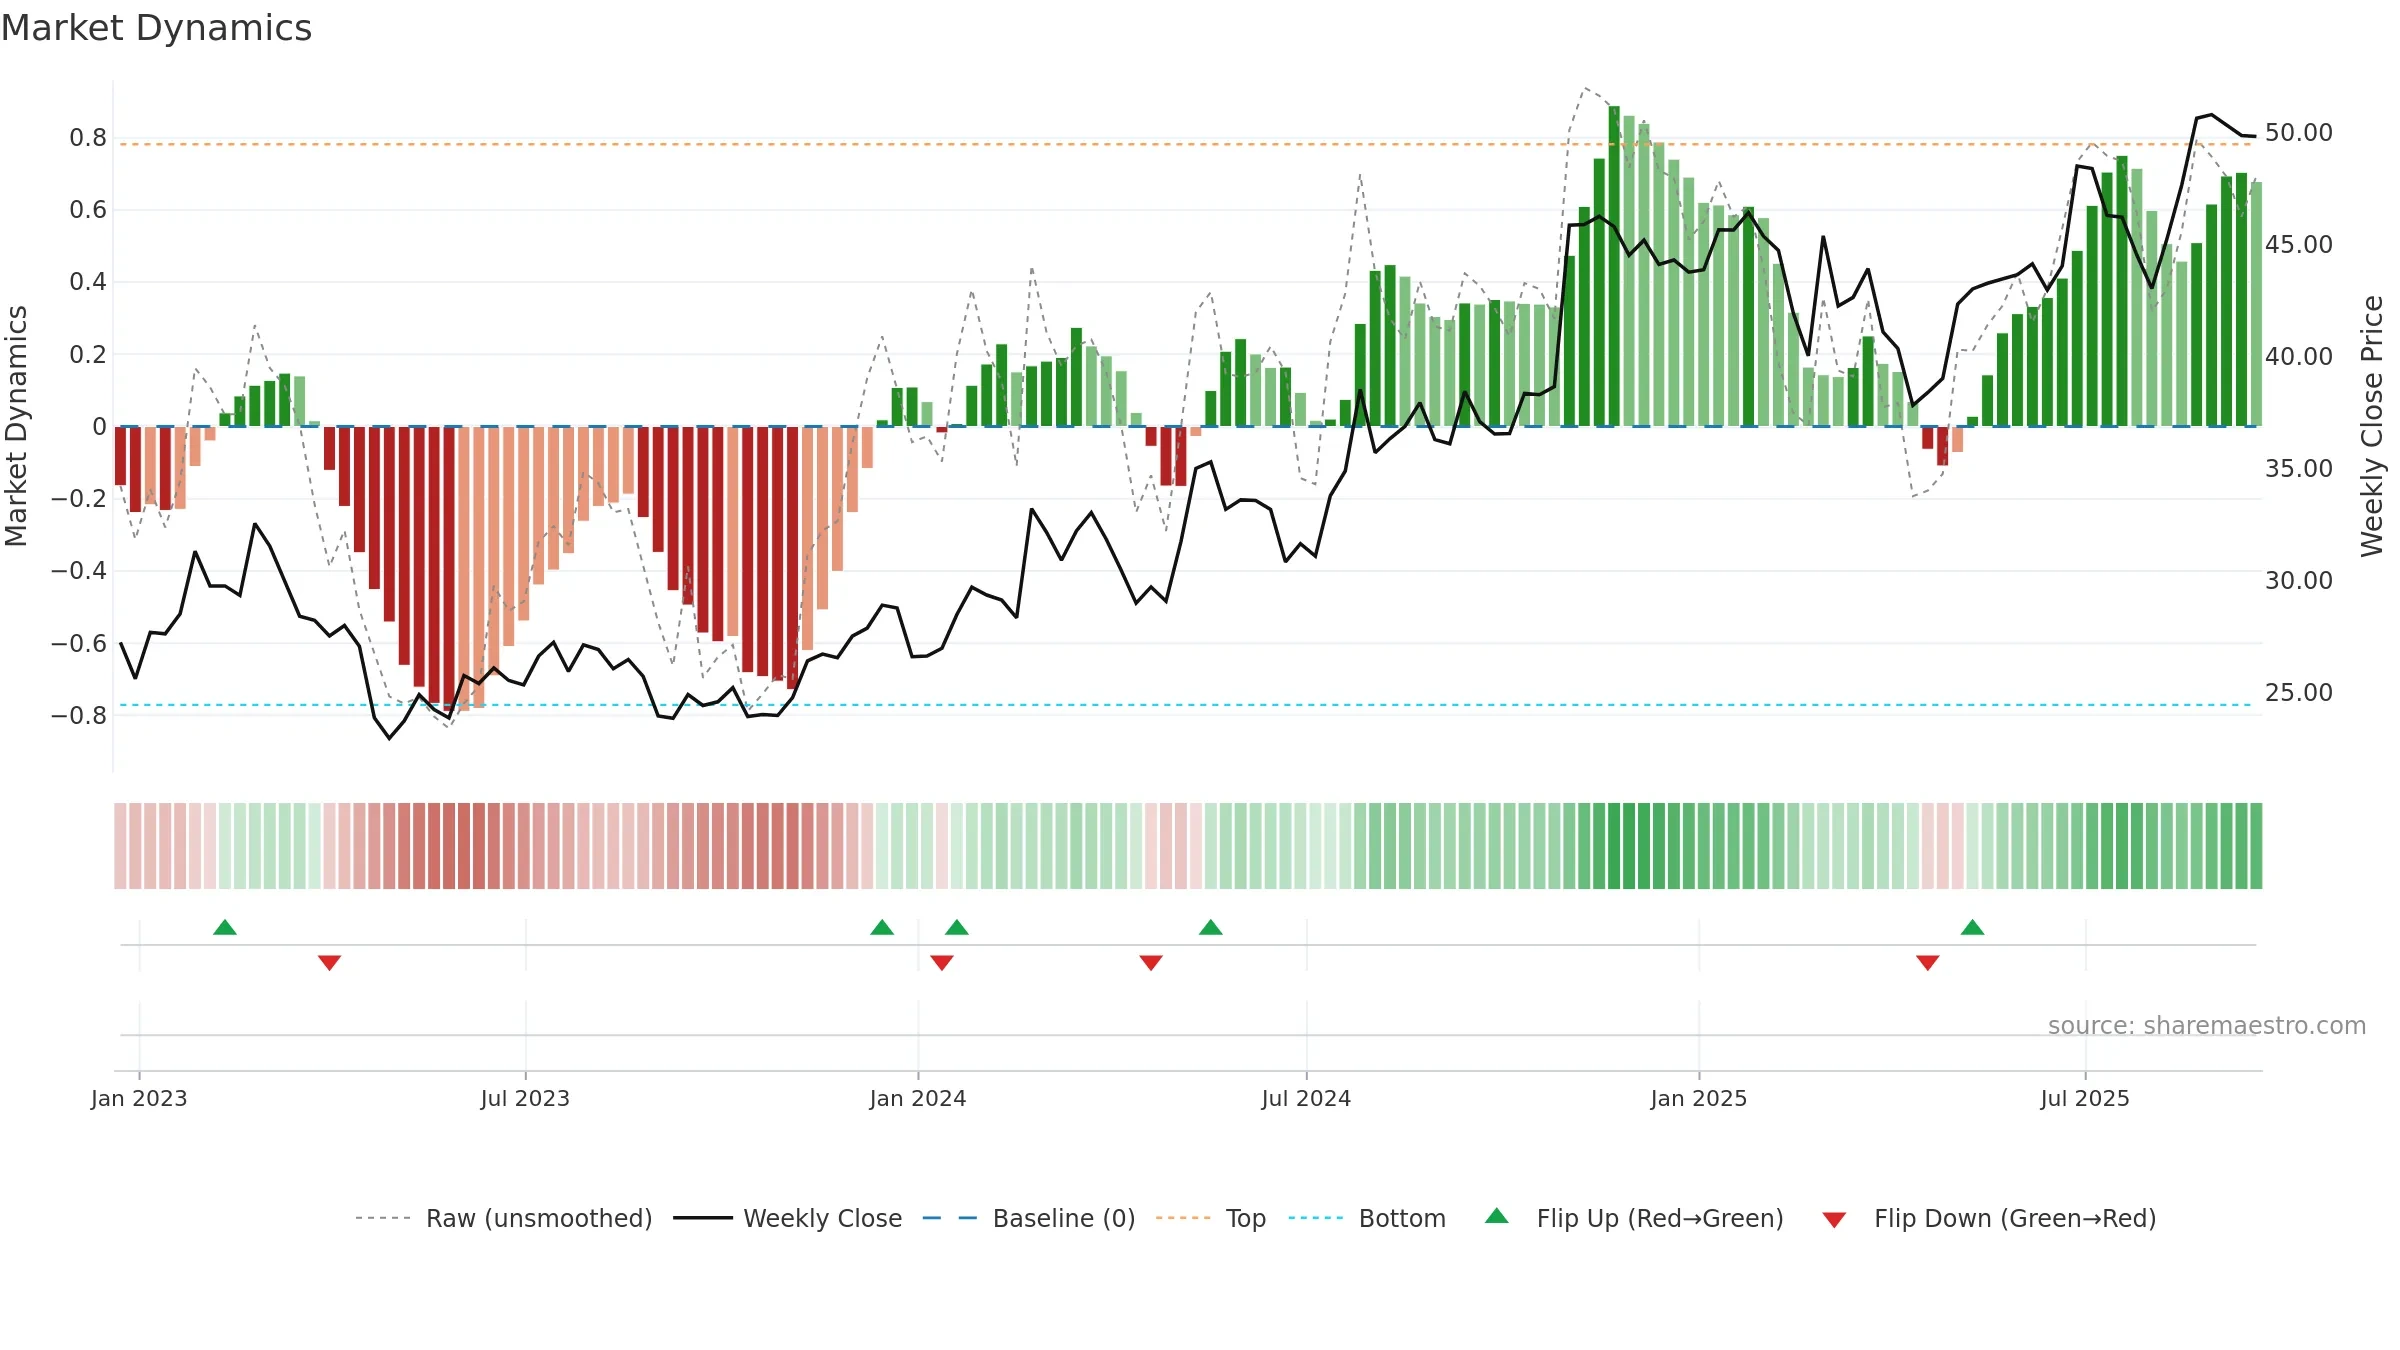Click the 35.00 price axis label

click(2299, 469)
